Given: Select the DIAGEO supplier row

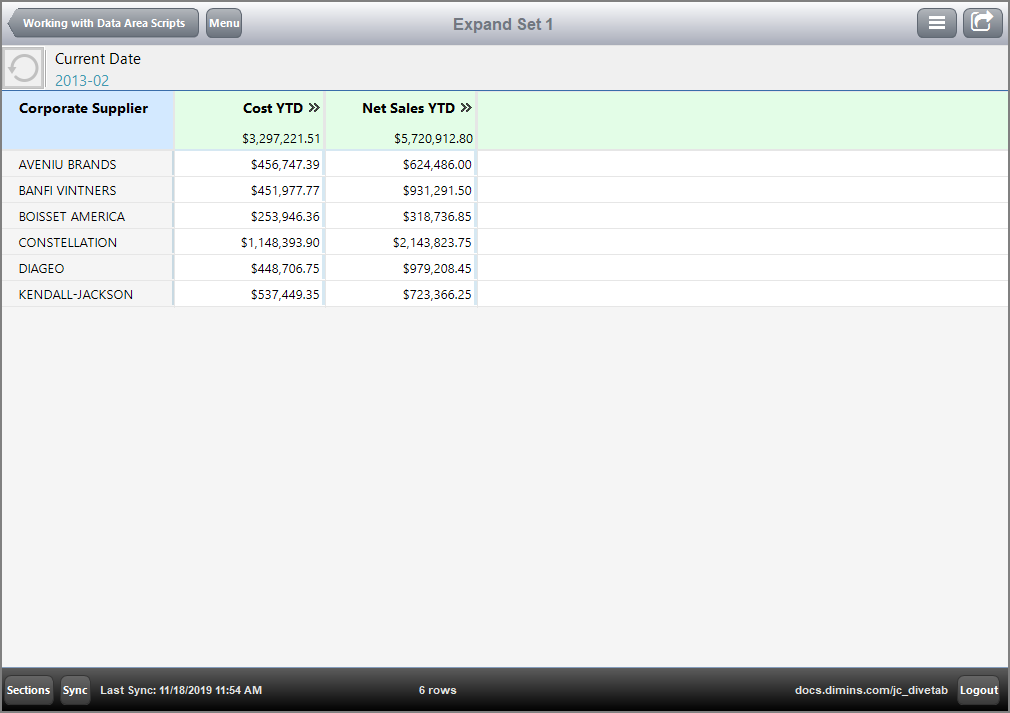Looking at the screenshot, I should (41, 268).
